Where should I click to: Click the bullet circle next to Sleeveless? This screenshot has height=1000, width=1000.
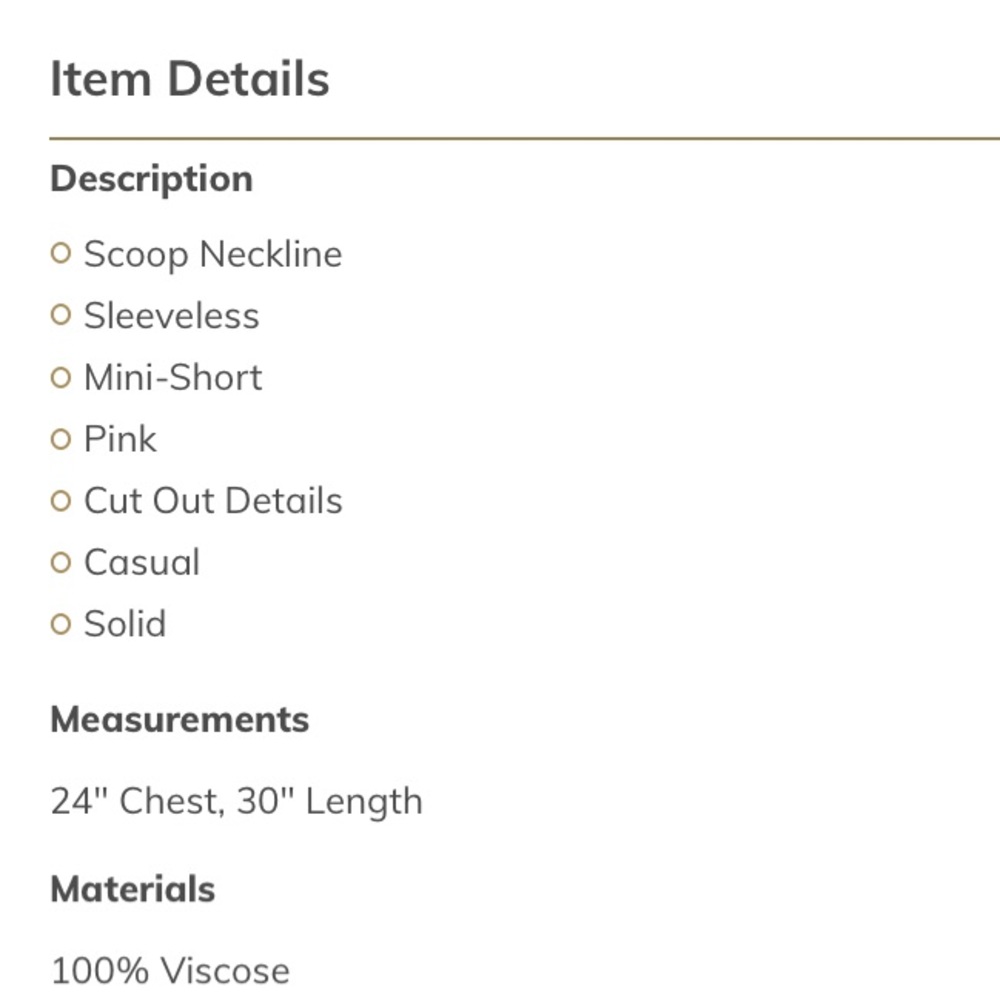[x=61, y=316]
